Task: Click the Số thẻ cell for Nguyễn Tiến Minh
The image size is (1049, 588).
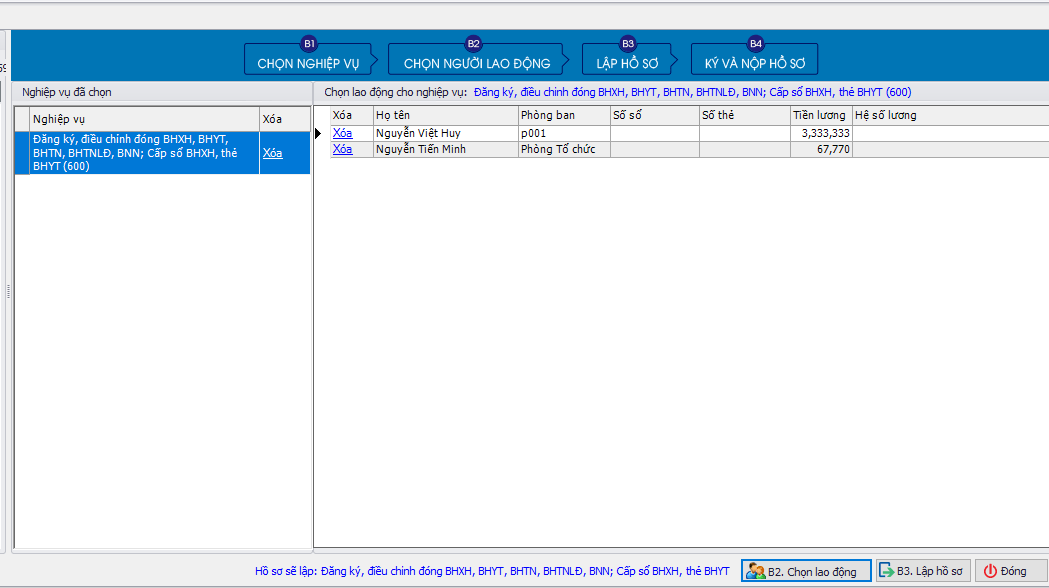Action: [x=745, y=149]
